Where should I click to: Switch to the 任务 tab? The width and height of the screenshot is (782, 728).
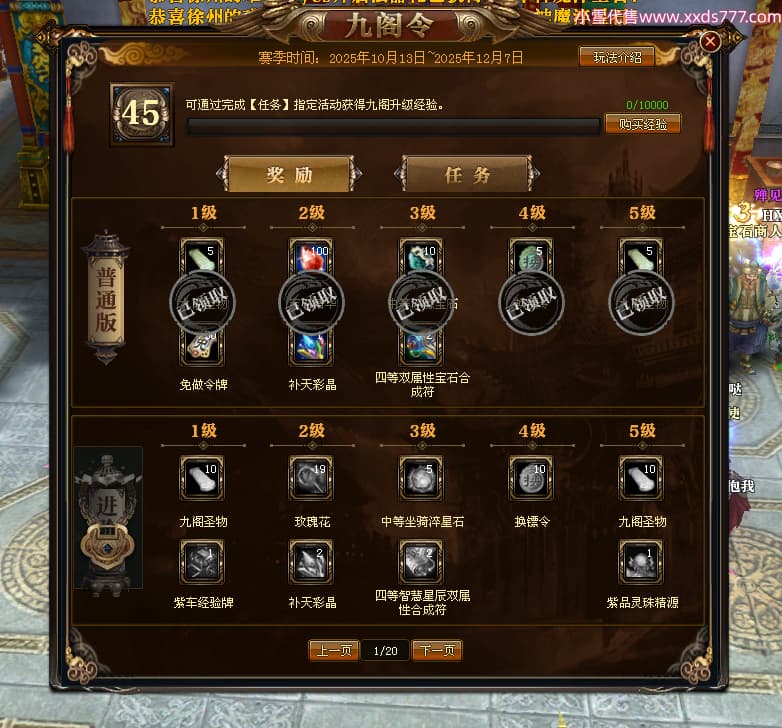click(x=467, y=174)
